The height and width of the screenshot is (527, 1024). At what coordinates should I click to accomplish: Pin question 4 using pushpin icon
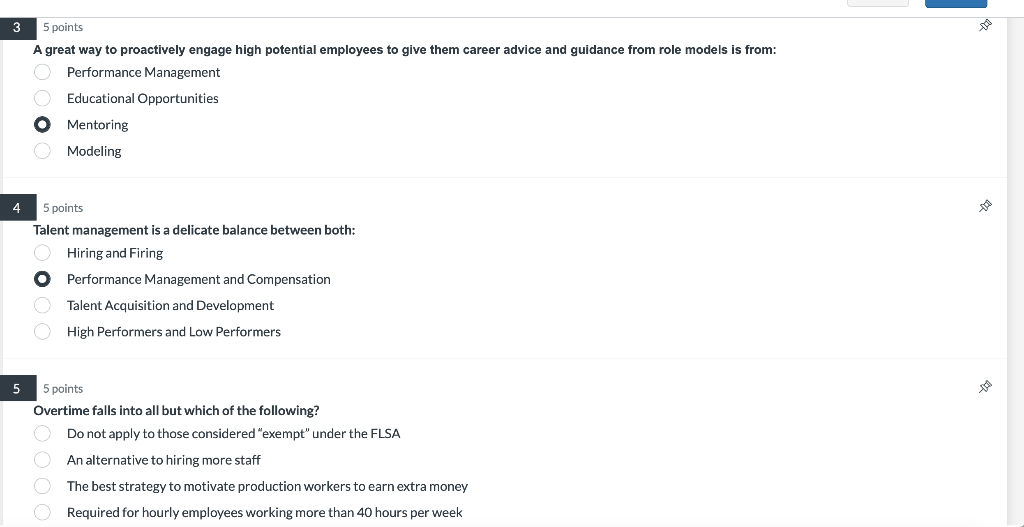tap(985, 206)
